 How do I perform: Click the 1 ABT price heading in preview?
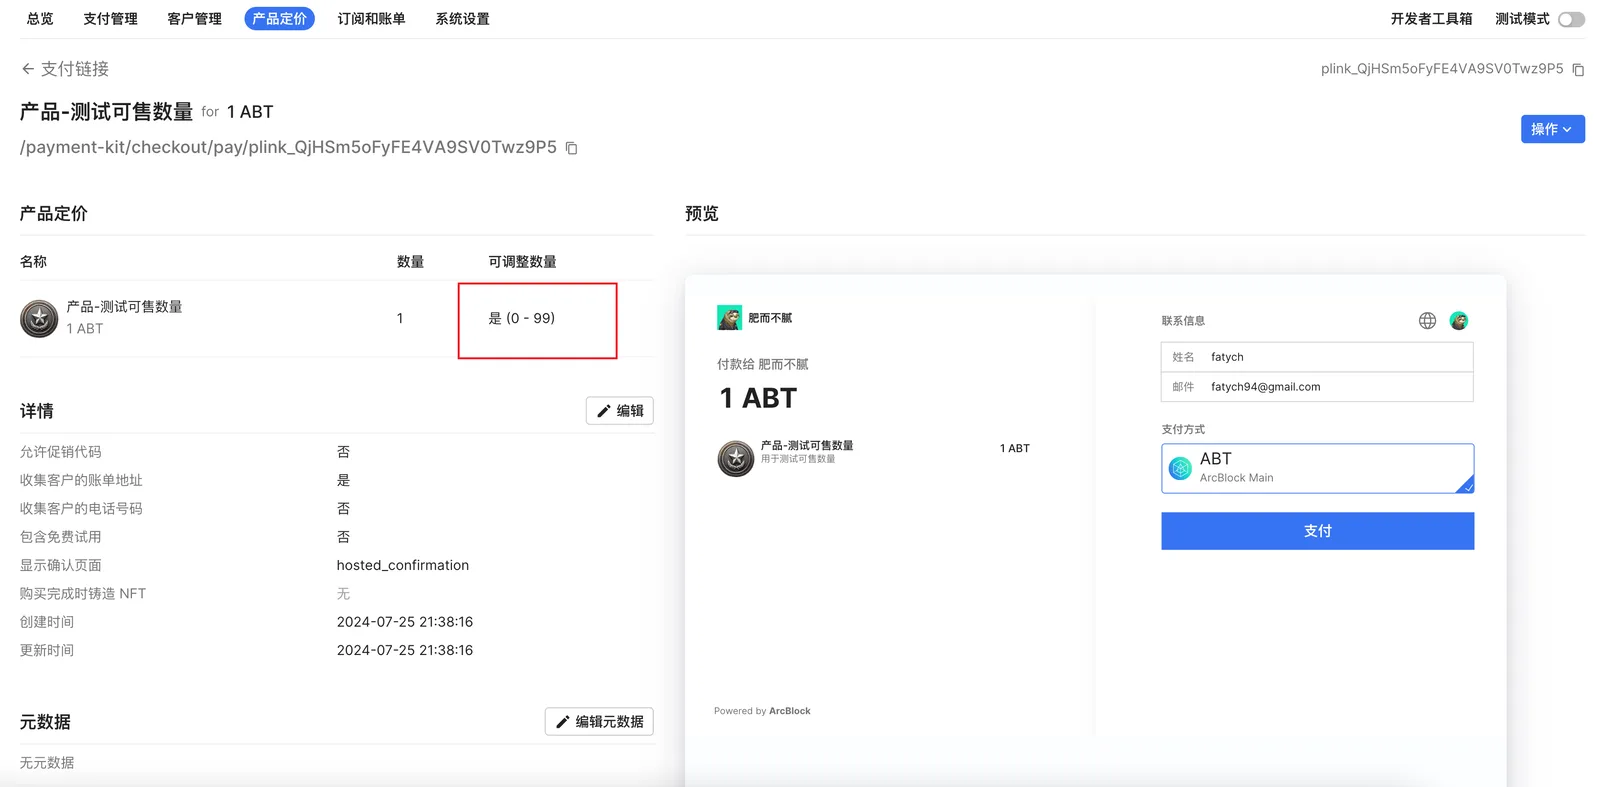tap(758, 398)
